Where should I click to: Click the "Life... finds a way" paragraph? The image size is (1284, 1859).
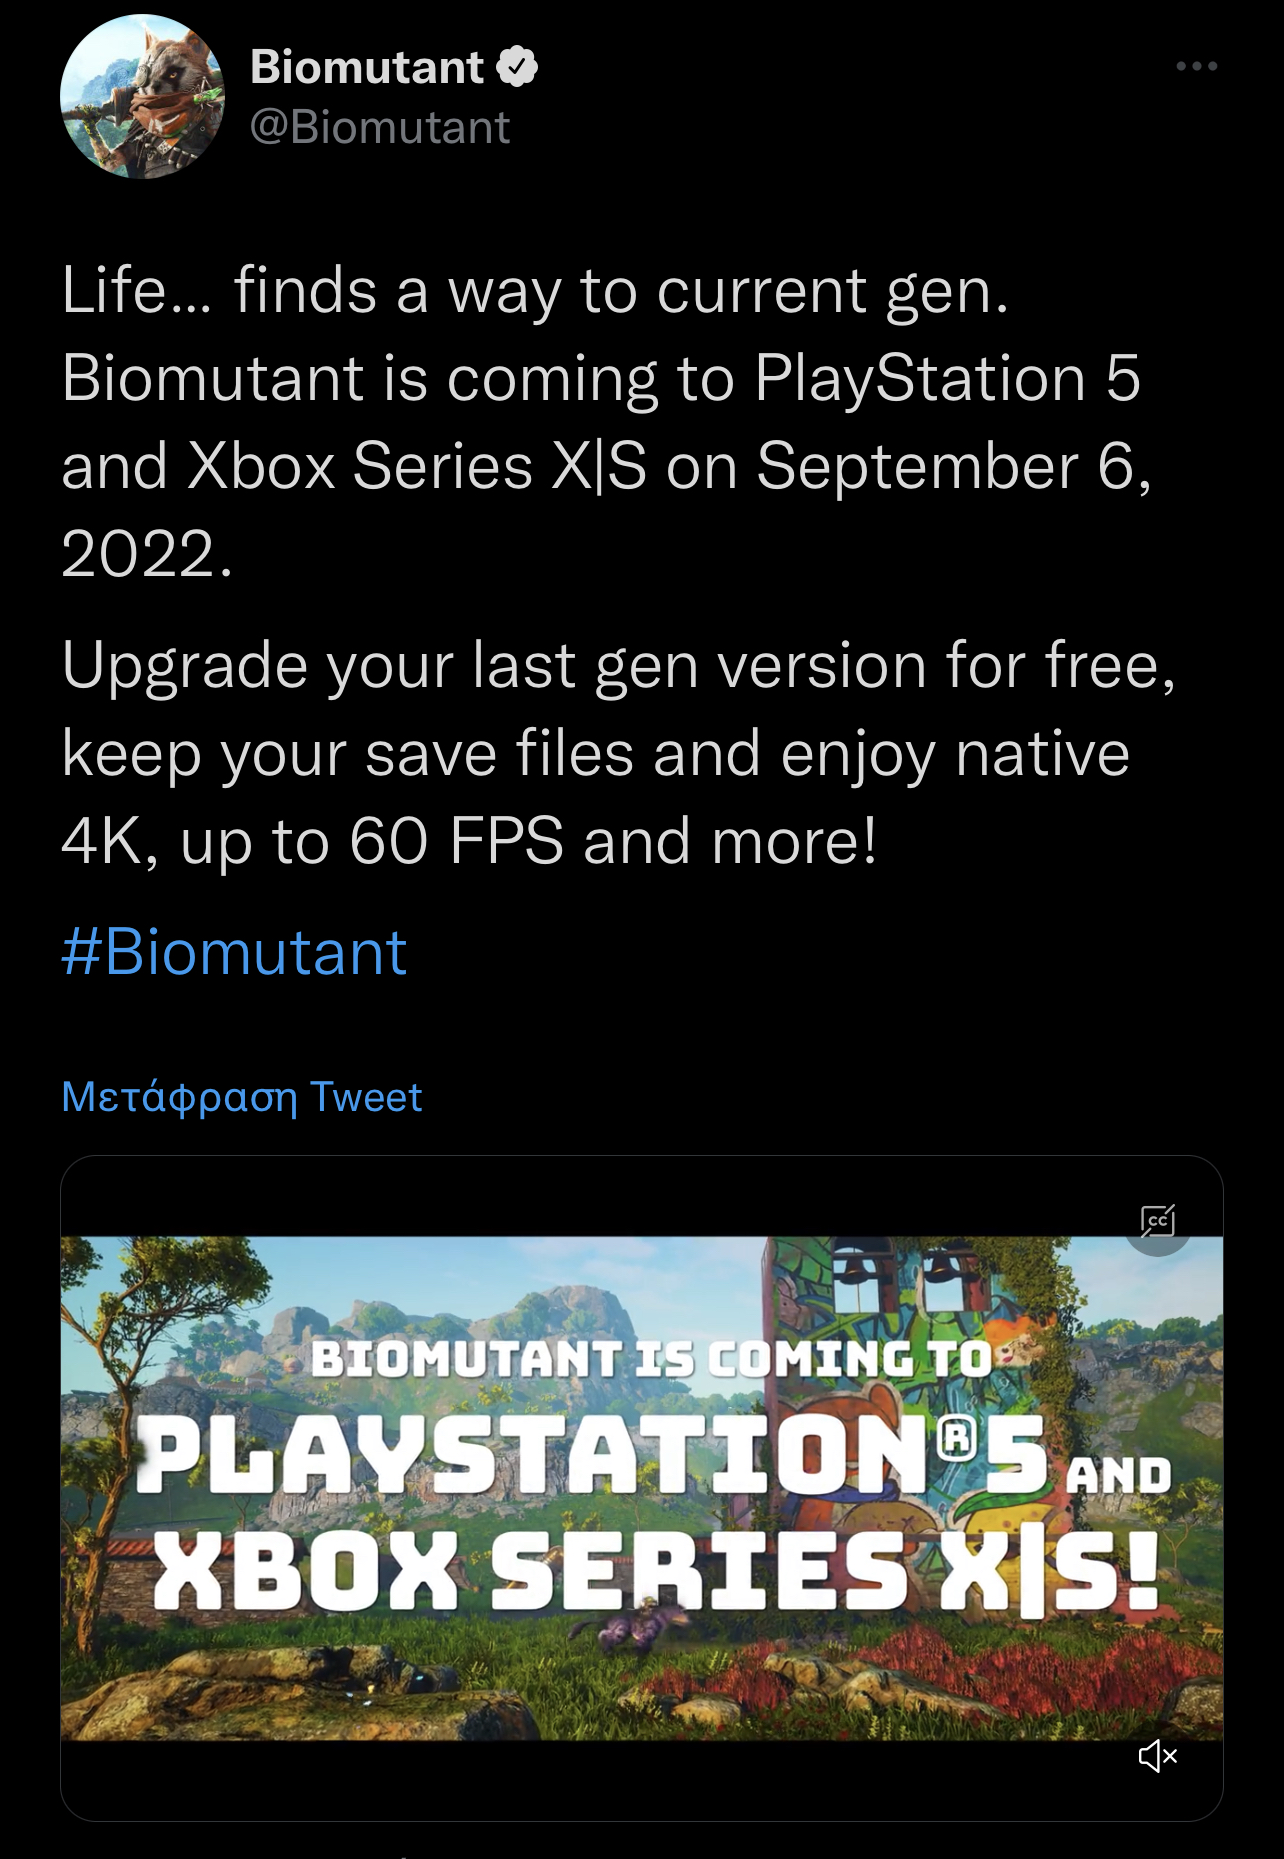pyautogui.click(x=600, y=380)
